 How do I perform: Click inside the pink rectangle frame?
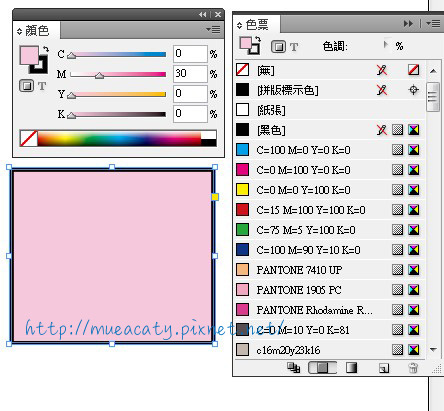112,256
